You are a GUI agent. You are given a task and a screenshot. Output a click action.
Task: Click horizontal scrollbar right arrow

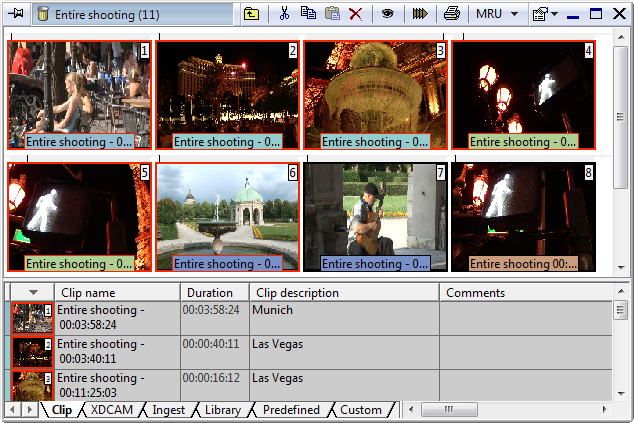pos(604,409)
